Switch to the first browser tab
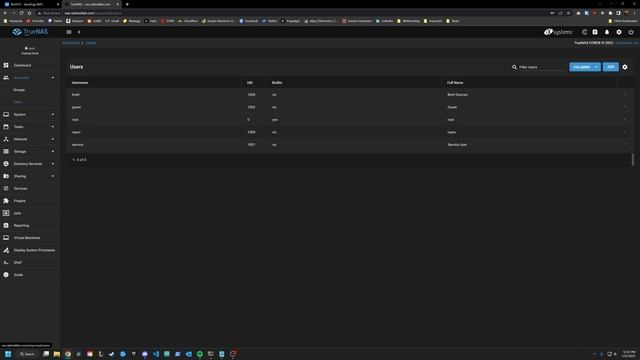 coord(31,4)
